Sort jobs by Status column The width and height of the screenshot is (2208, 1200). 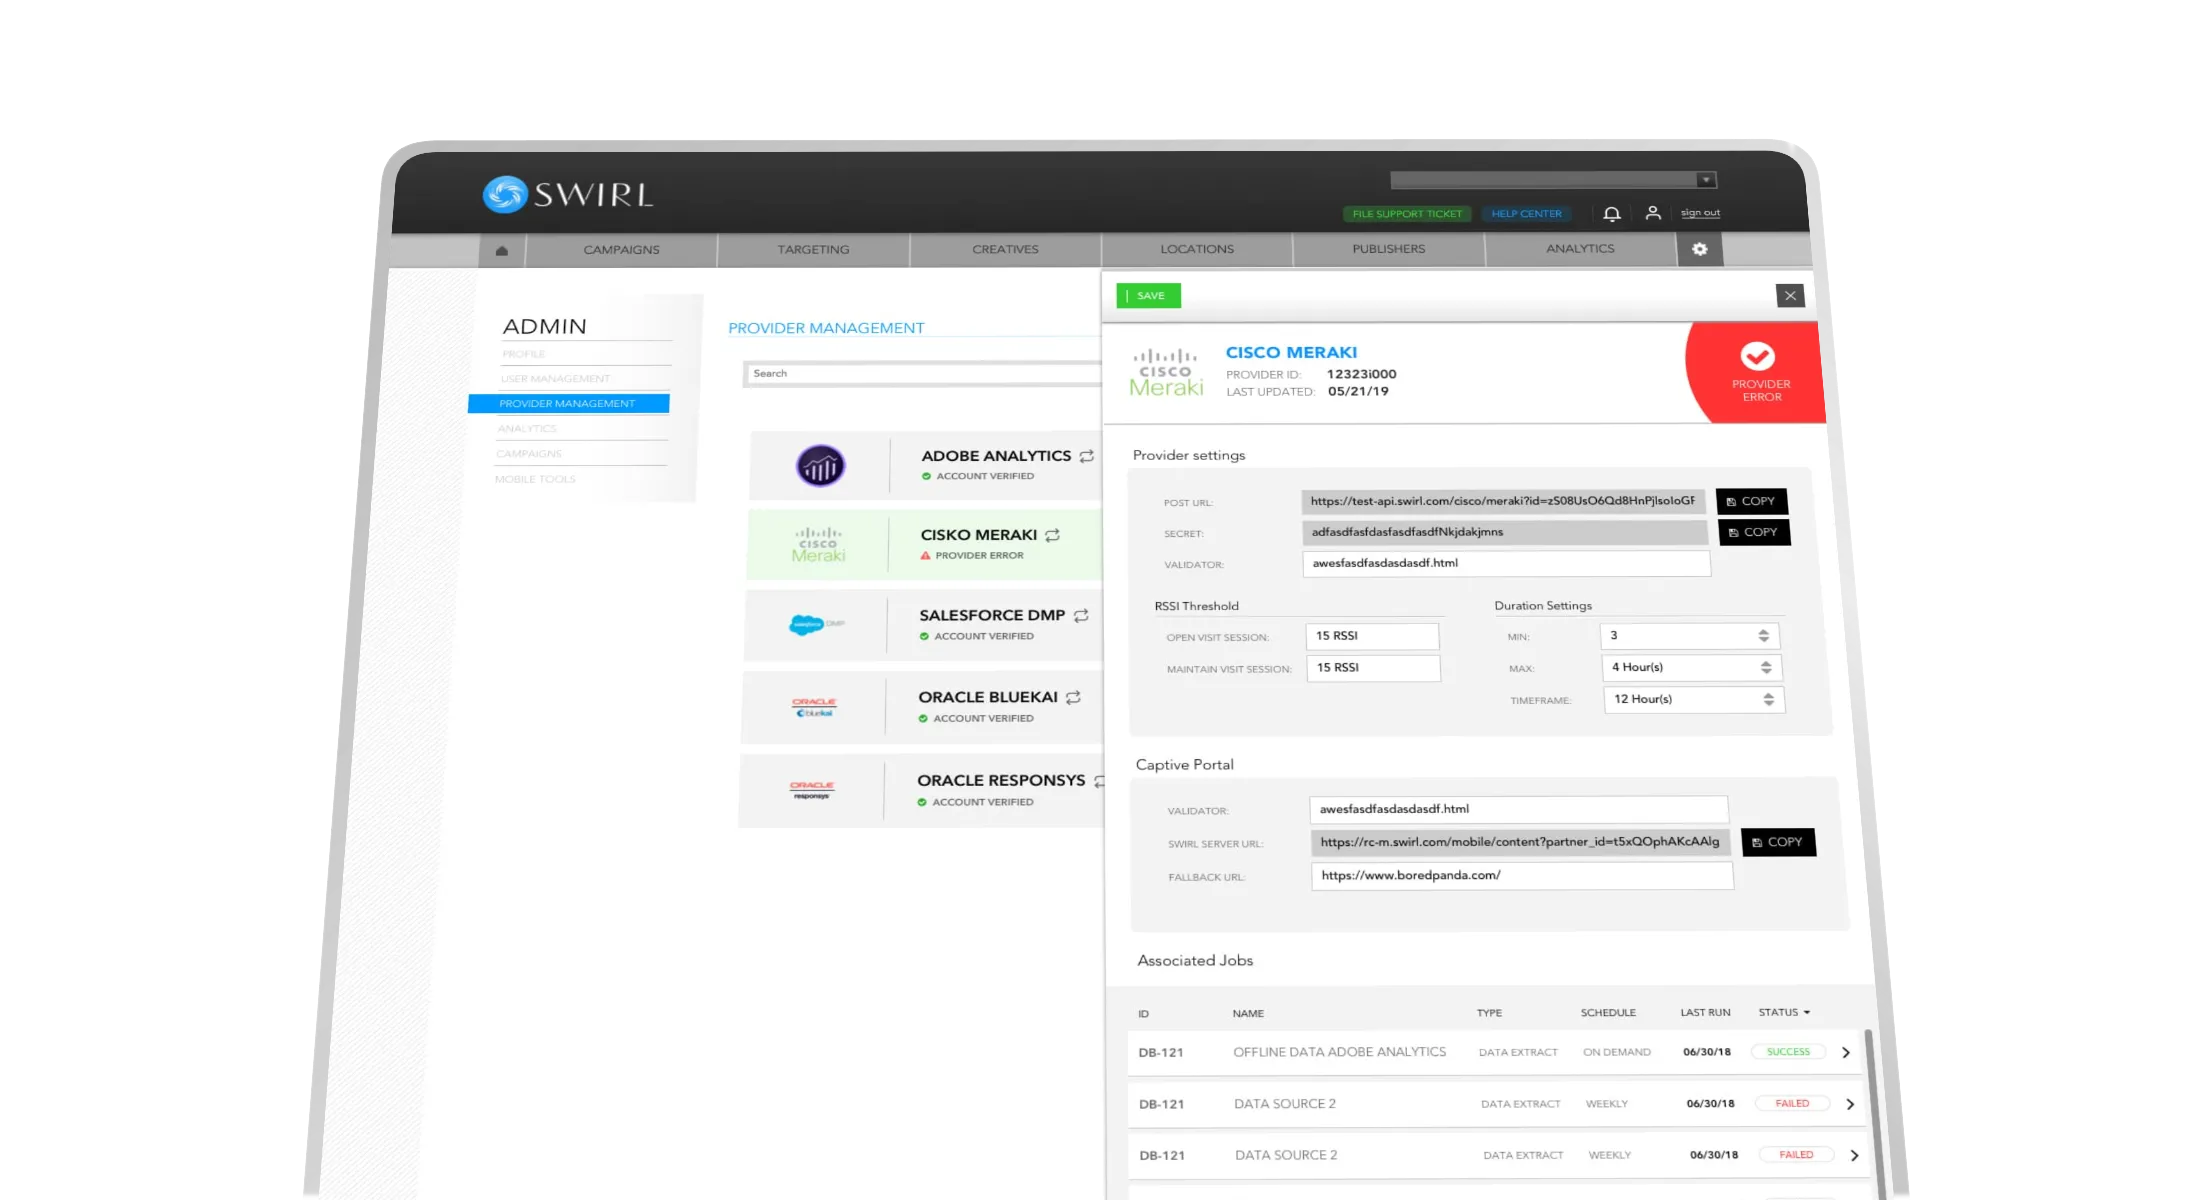[1784, 1013]
